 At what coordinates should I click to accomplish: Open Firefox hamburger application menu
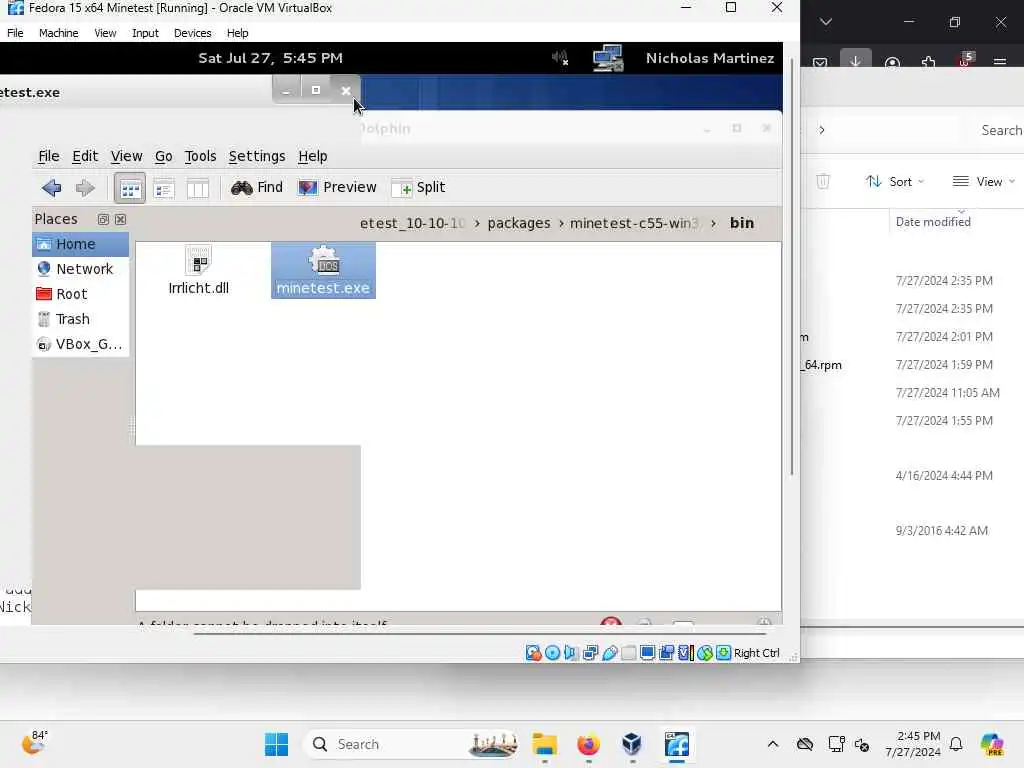point(1000,62)
